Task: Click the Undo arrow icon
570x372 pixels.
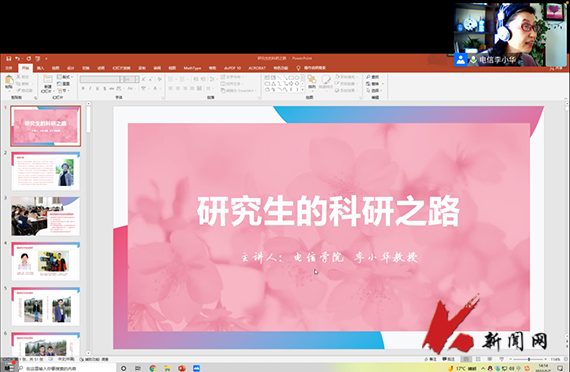Action: 17,58
